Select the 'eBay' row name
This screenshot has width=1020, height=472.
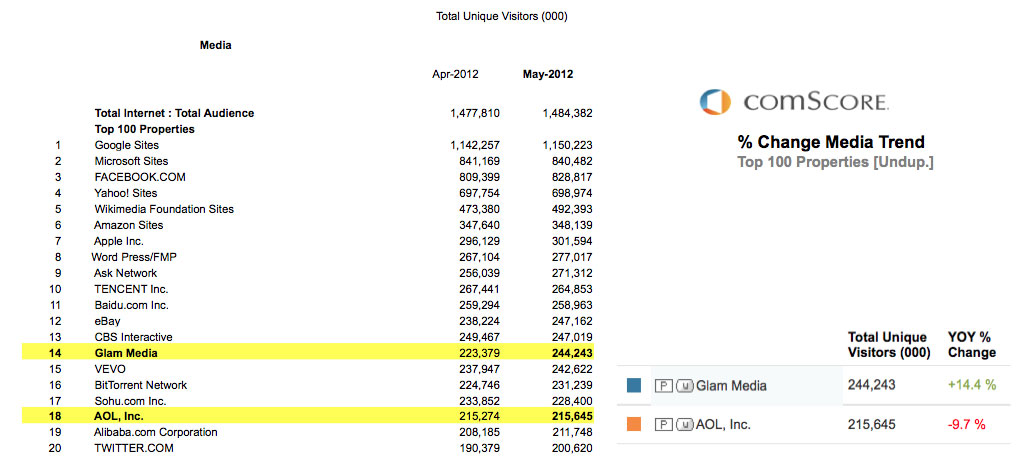[x=107, y=321]
